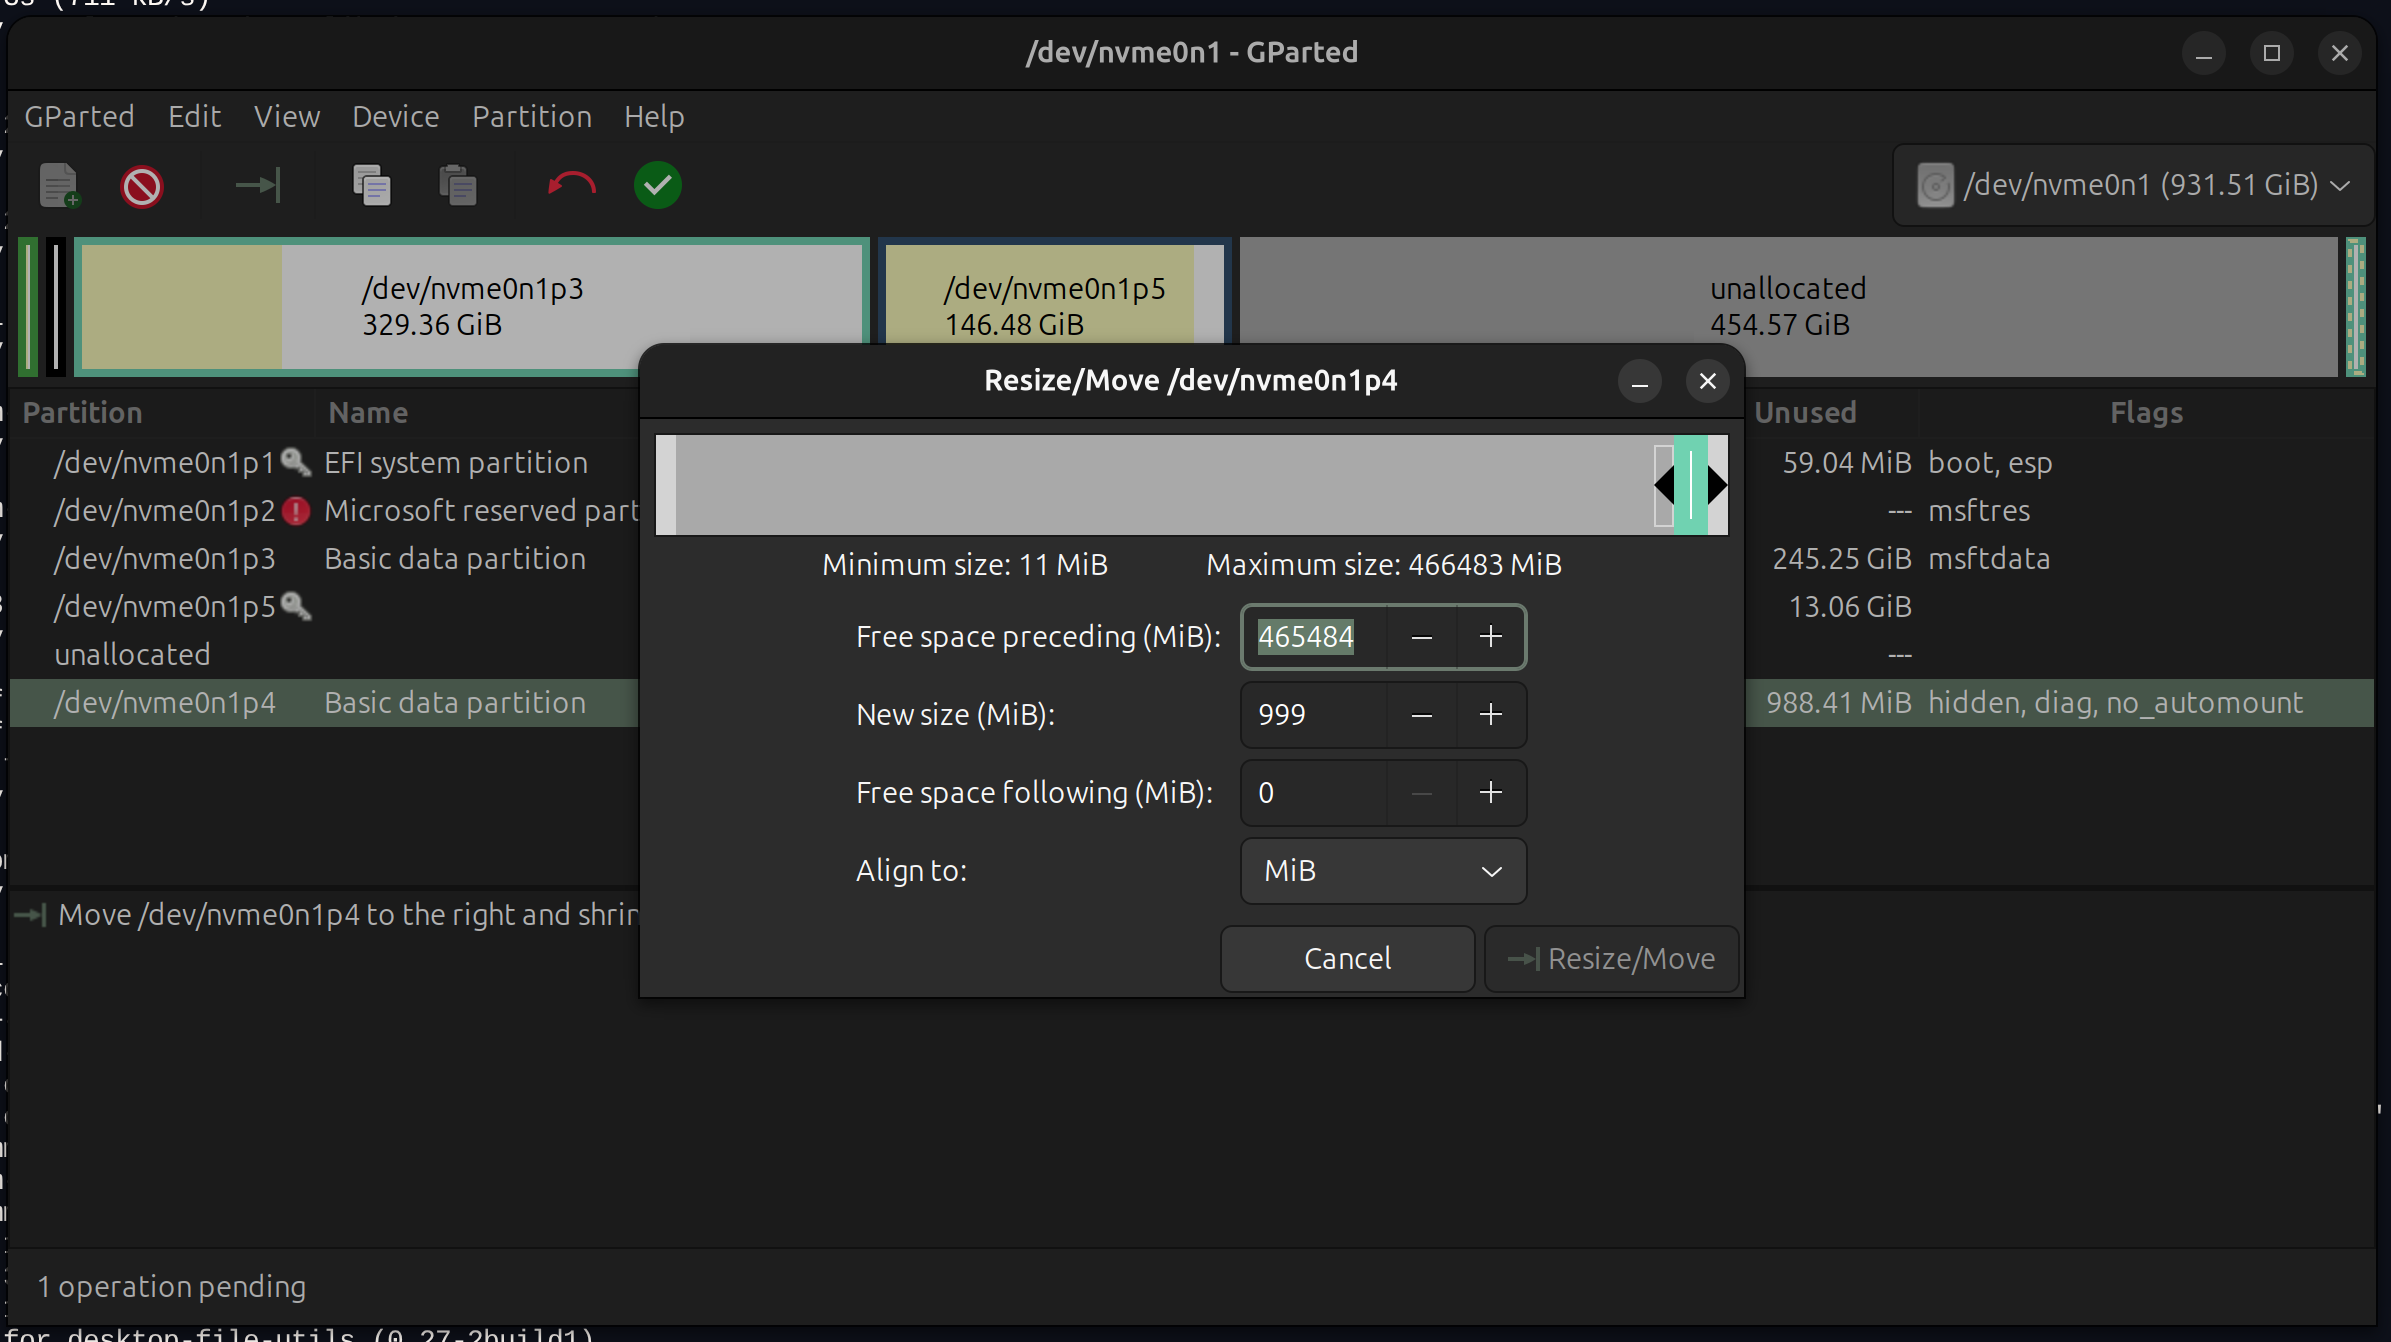The image size is (2391, 1342).
Task: Click the pending Move /dev/nvme0n1p4 operation
Action: point(324,915)
